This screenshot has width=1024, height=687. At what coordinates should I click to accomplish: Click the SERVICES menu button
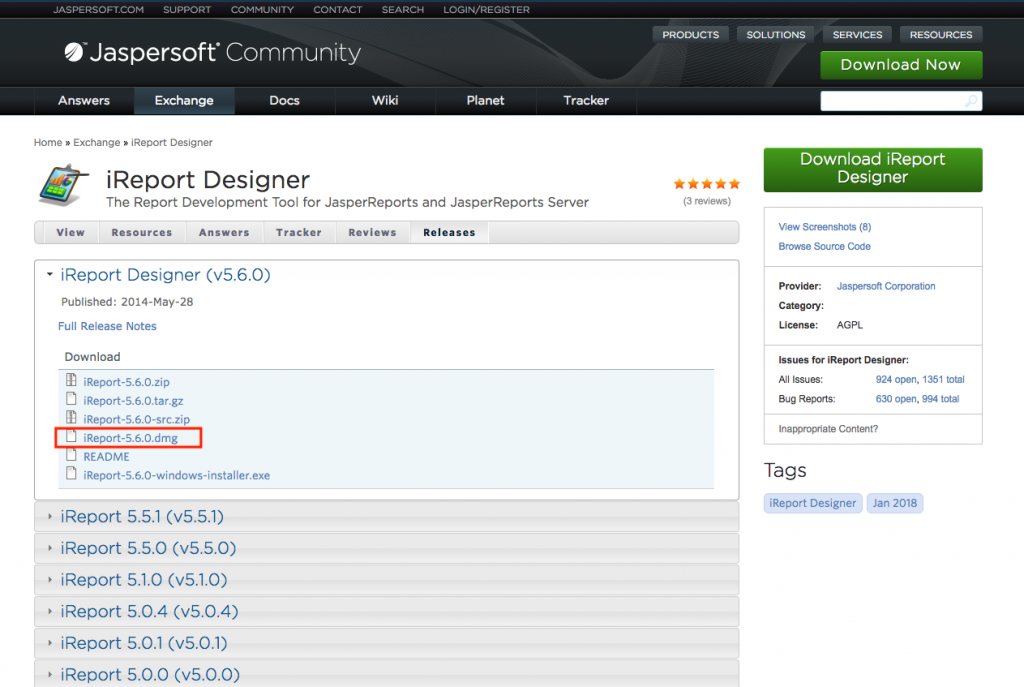click(x=857, y=35)
